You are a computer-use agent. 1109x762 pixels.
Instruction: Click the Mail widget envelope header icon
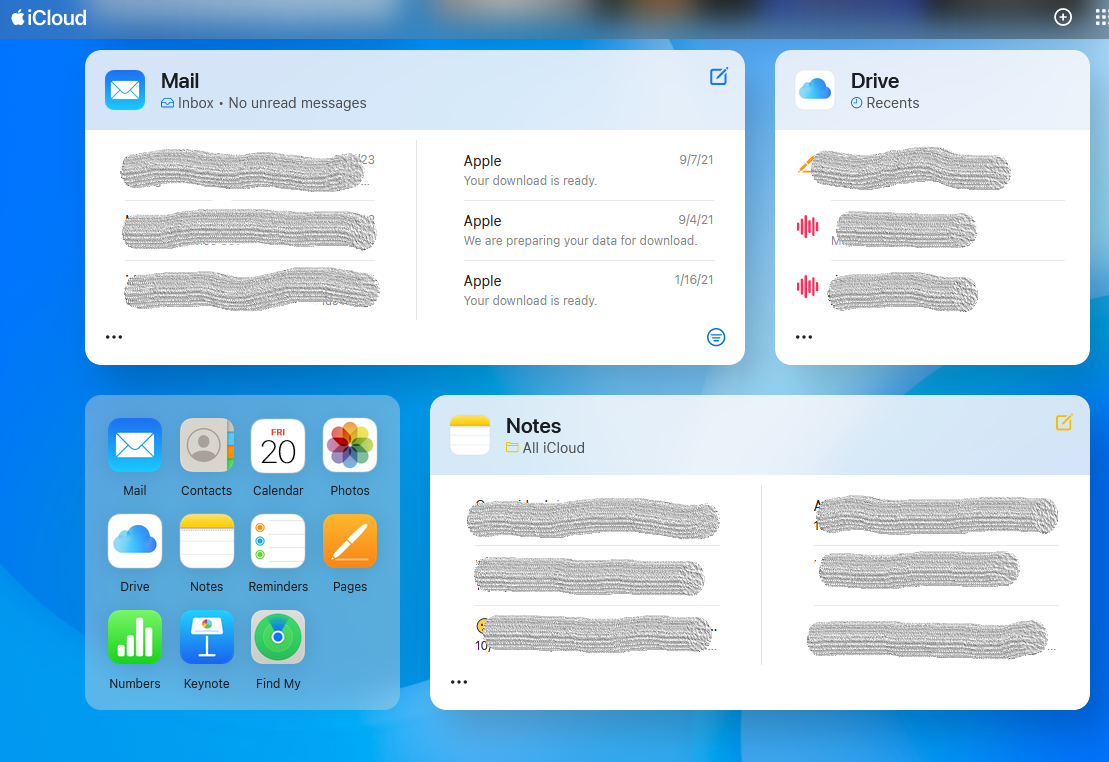click(125, 90)
